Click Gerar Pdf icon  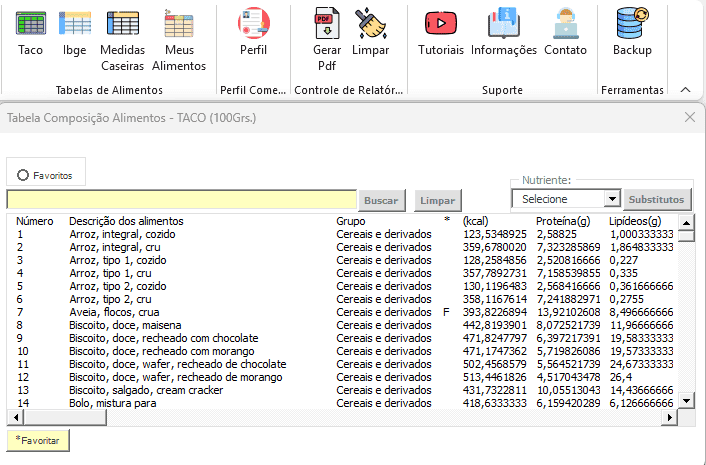coord(327,40)
